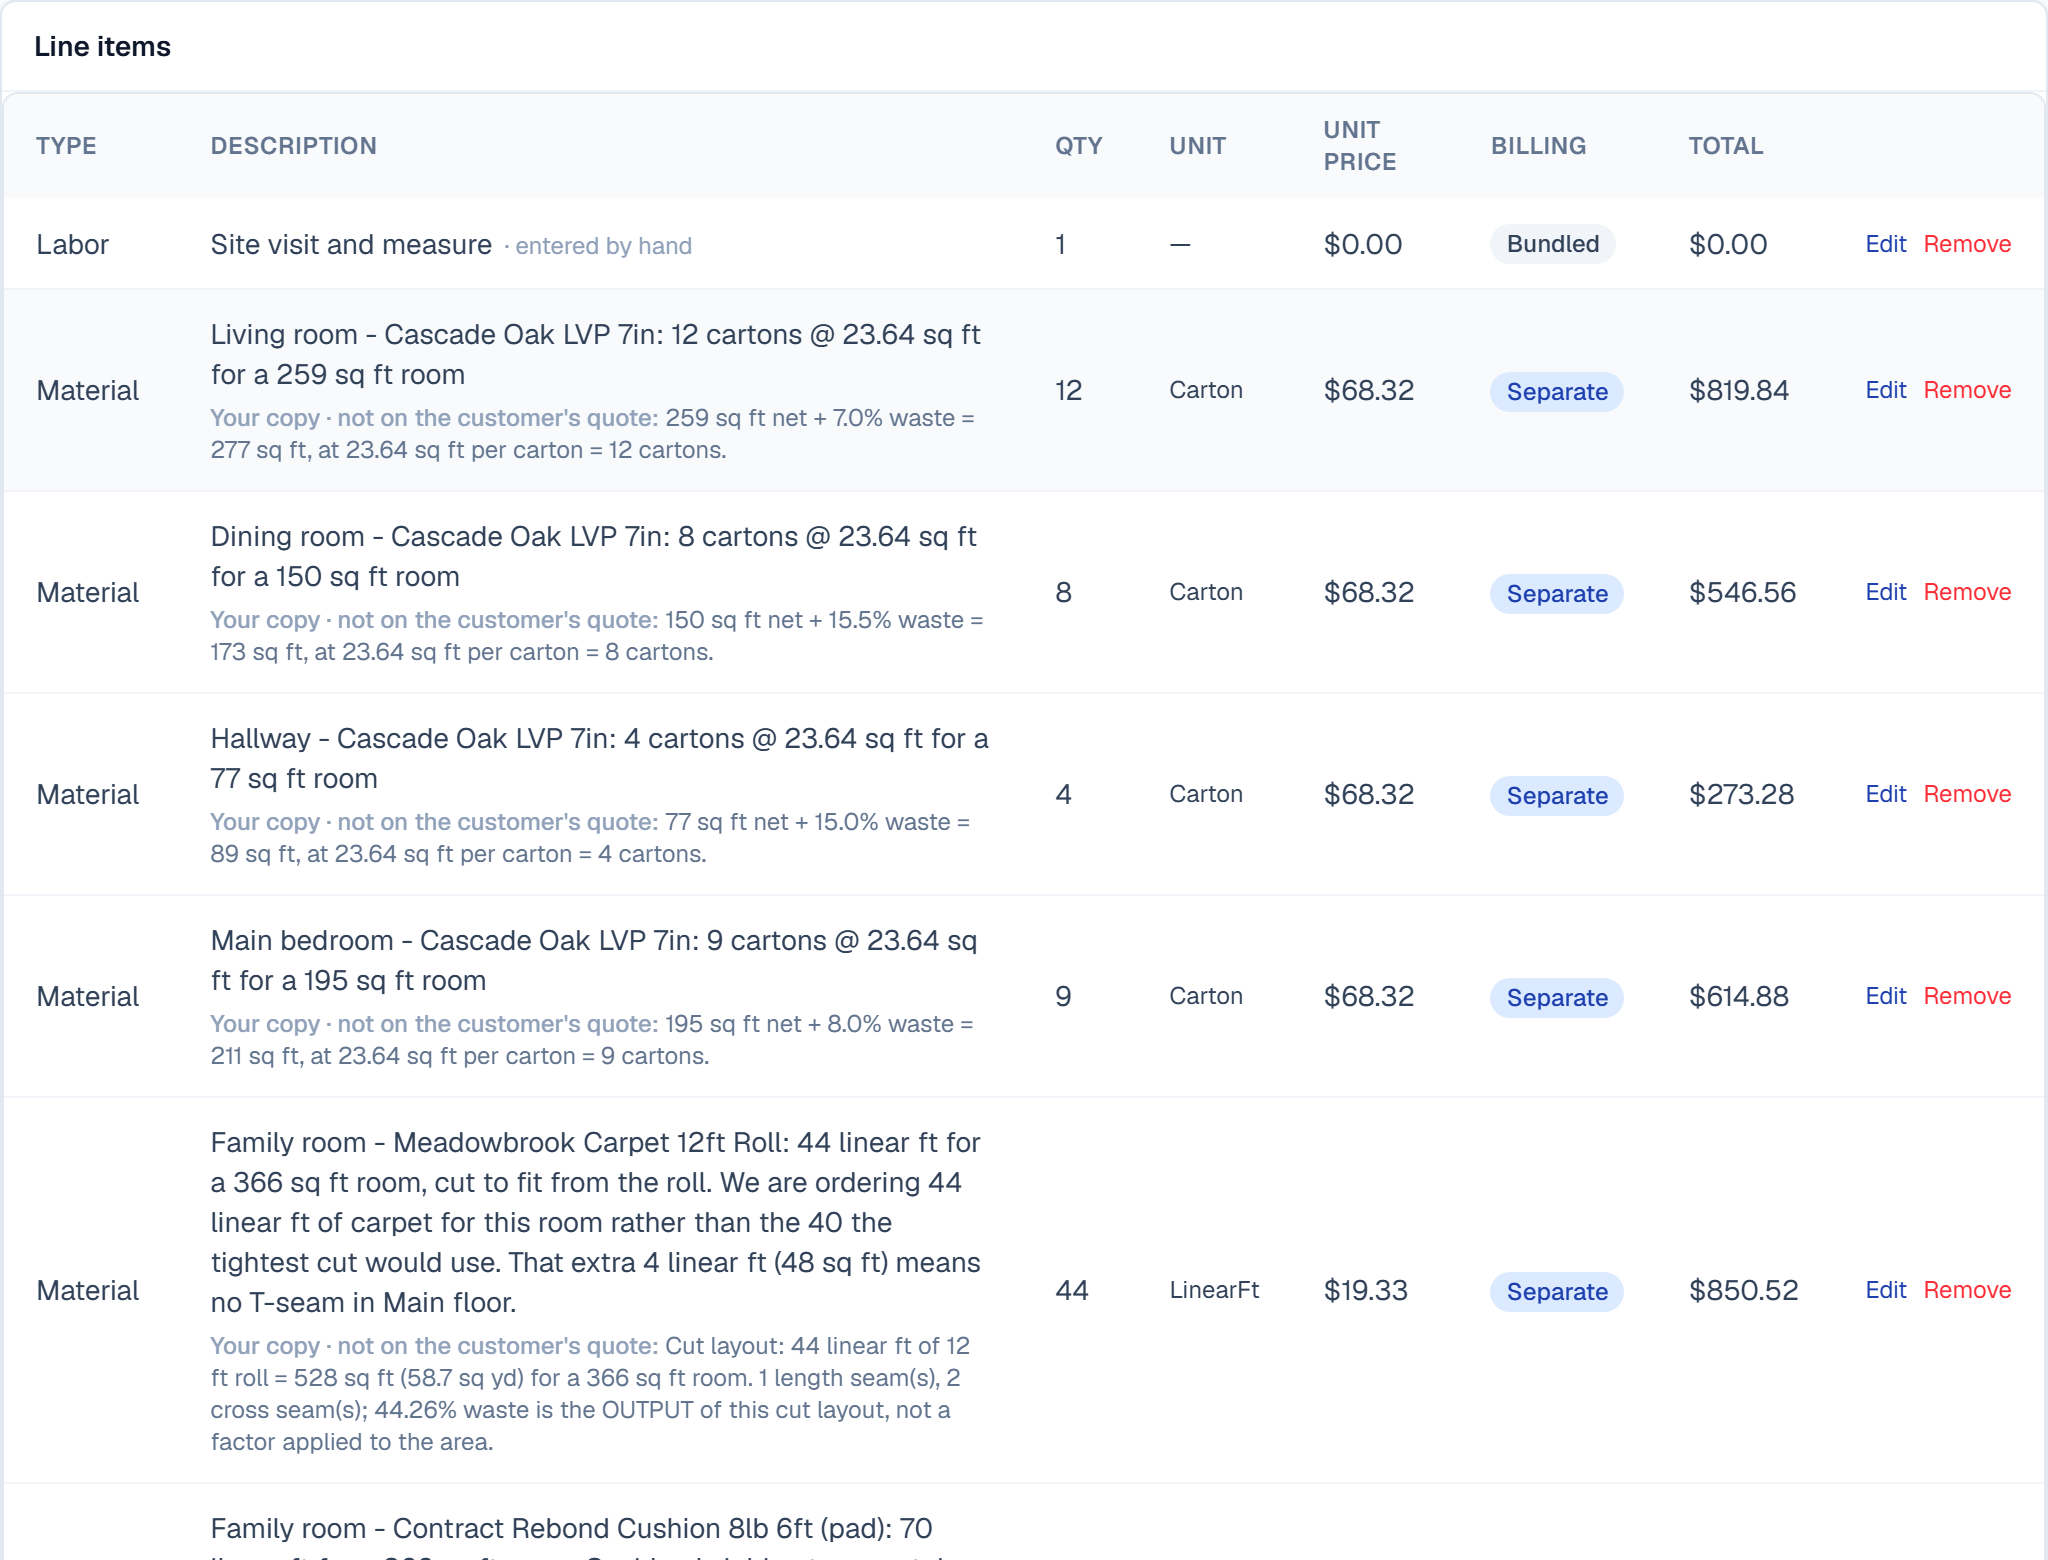Edit the Living room LVP line item
2048x1560 pixels.
[1885, 390]
